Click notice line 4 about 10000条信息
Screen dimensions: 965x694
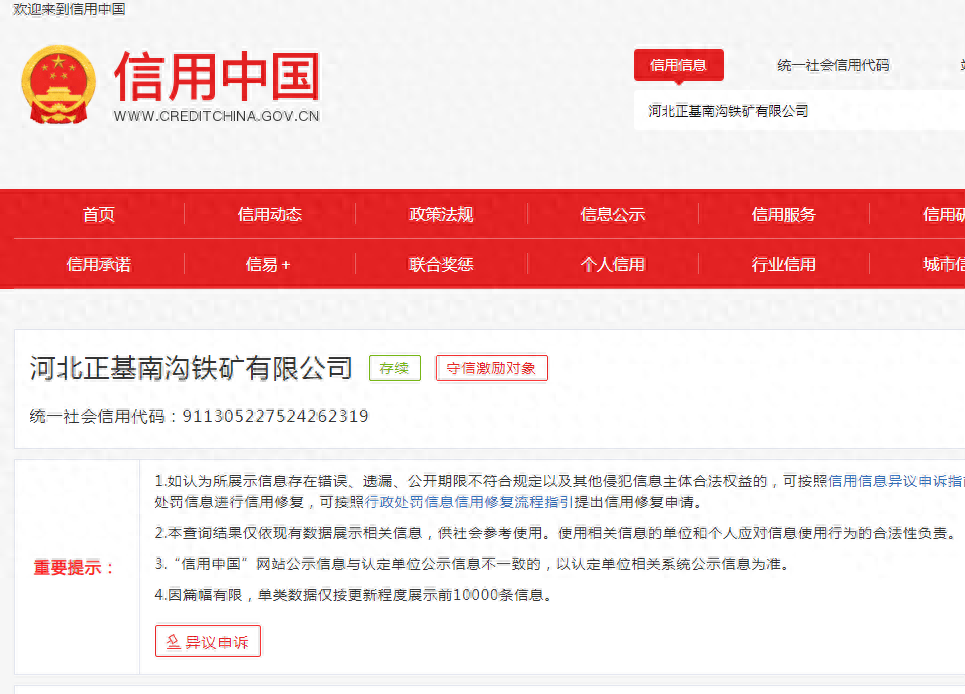coord(353,594)
